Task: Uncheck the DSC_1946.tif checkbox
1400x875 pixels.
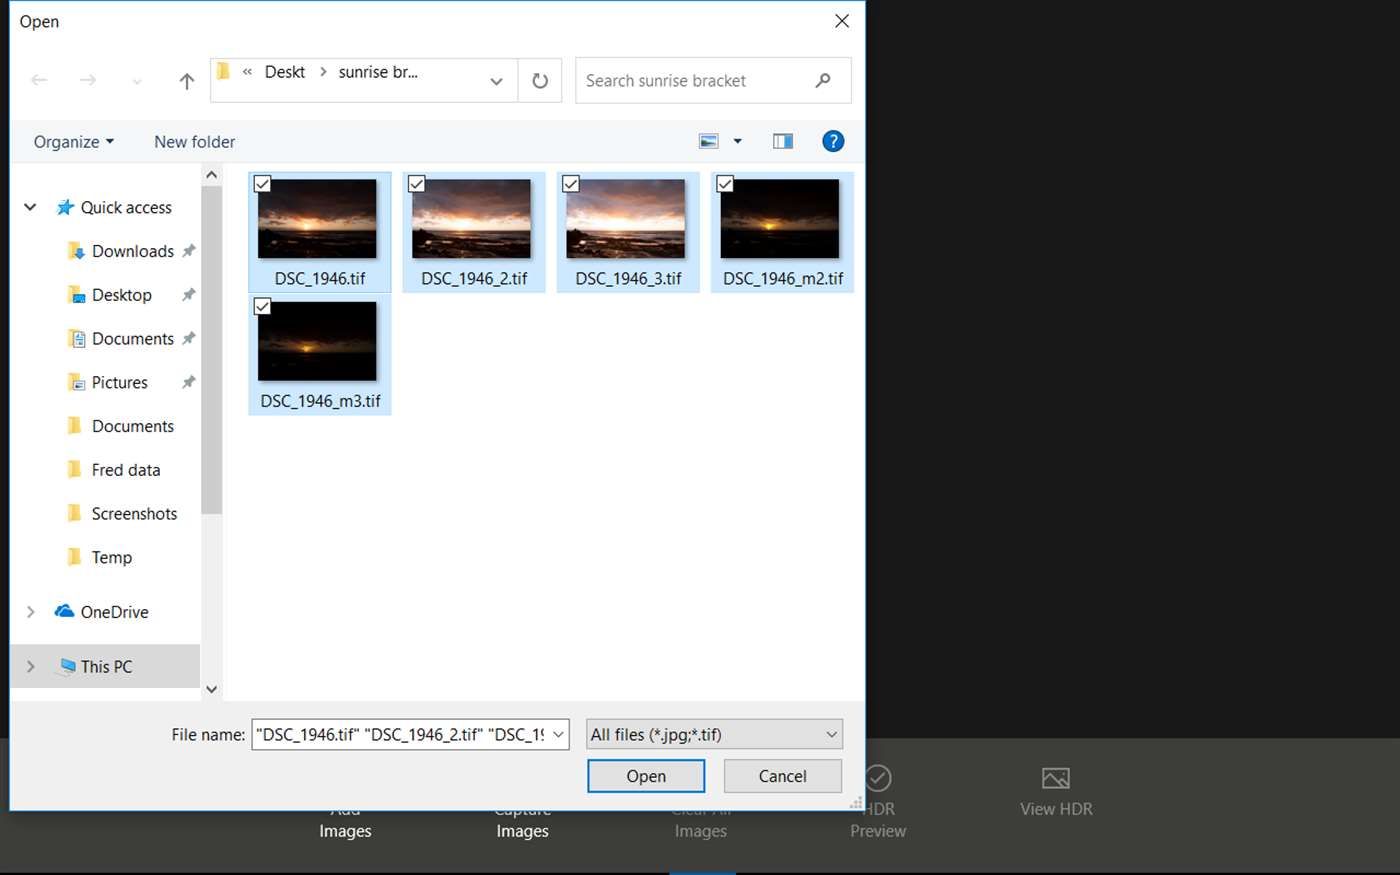Action: click(x=262, y=183)
